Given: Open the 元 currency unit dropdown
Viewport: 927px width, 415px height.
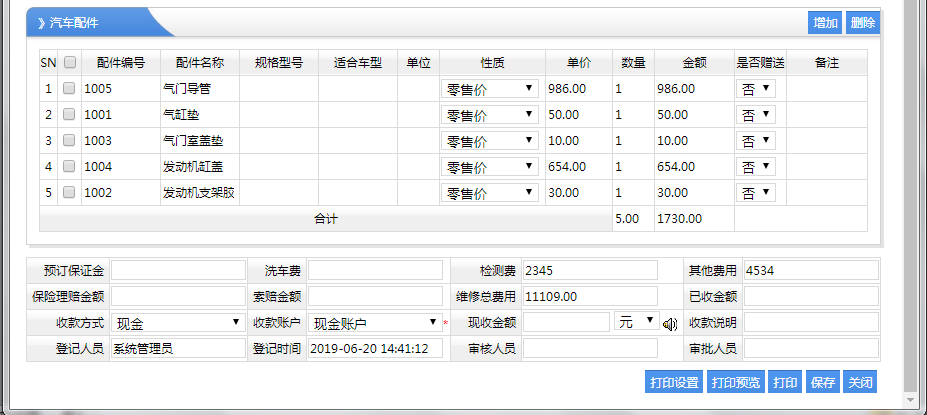Looking at the screenshot, I should pos(636,322).
